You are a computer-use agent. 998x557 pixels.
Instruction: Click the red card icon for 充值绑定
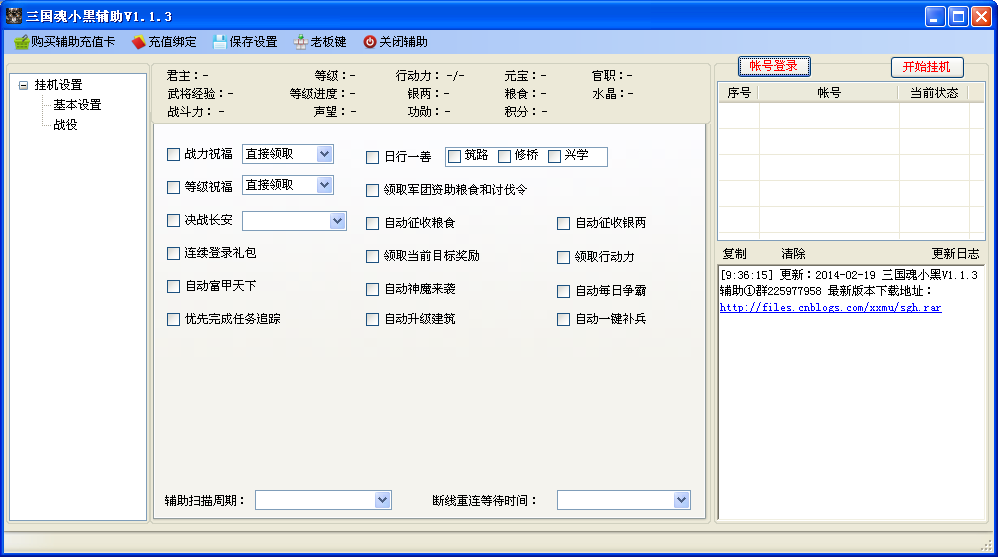(138, 42)
